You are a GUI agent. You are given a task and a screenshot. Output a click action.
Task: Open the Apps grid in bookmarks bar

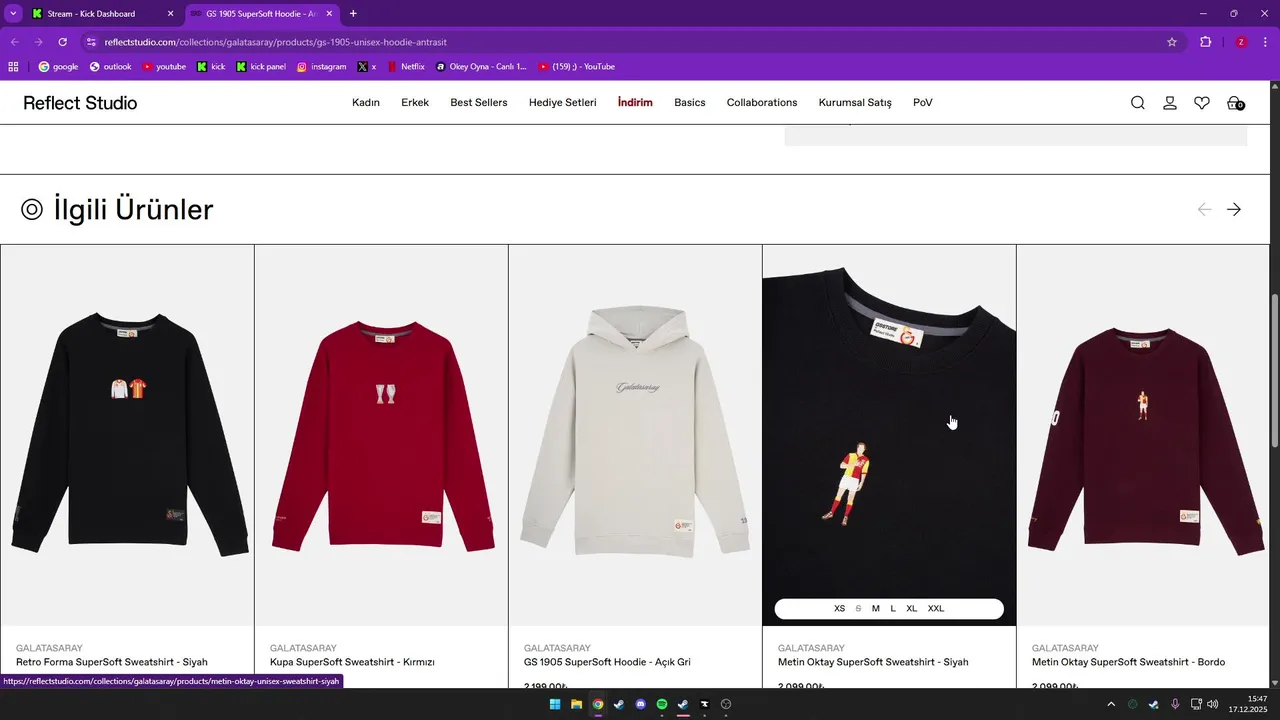(13, 67)
